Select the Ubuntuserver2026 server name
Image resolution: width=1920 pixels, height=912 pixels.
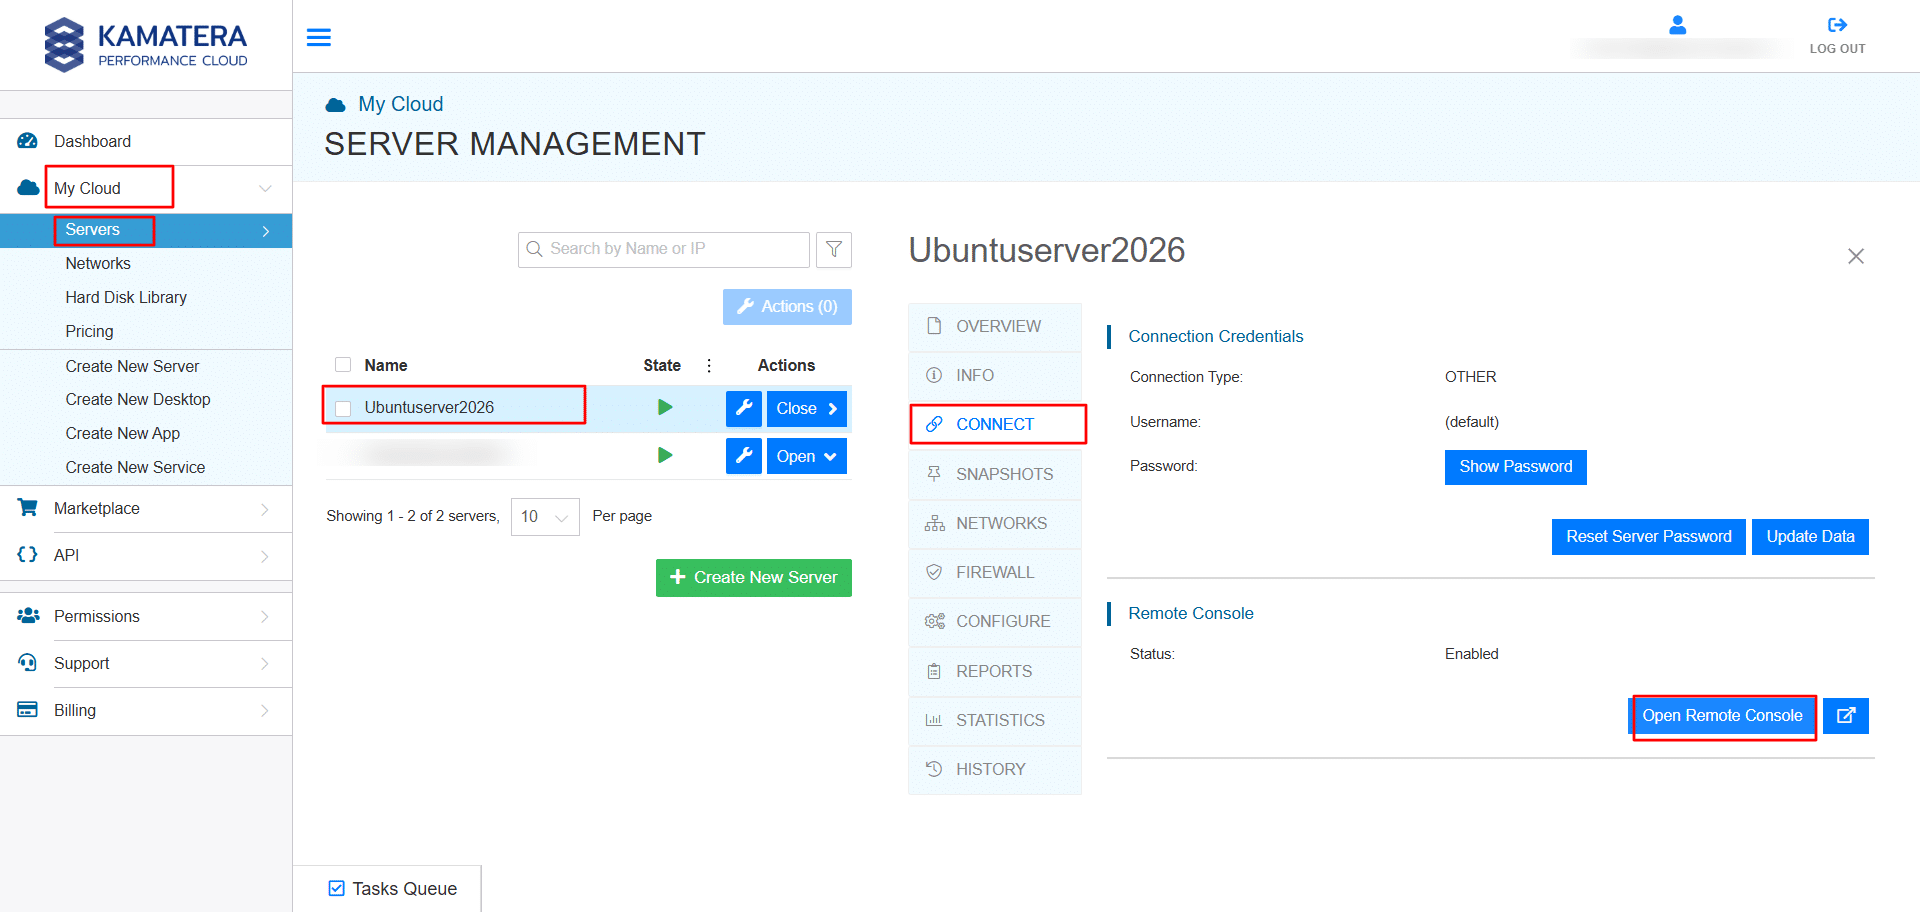(x=429, y=408)
